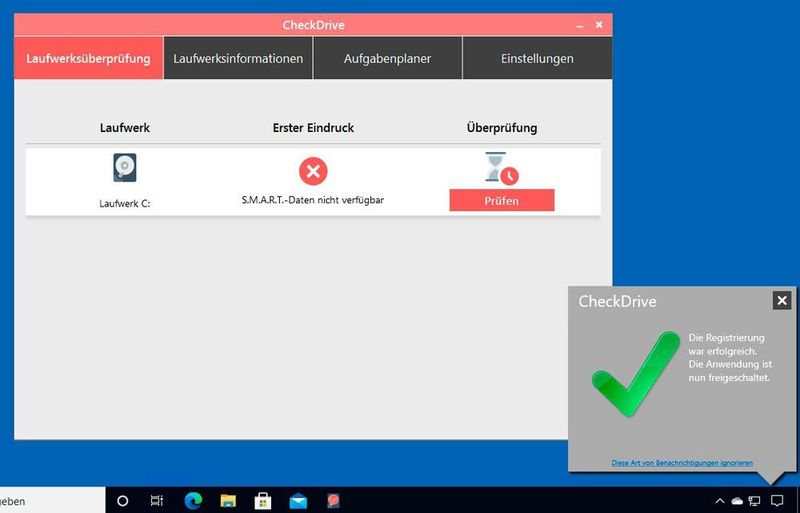The image size is (800, 513).
Task: Click the red X S.M.A.R.T. status icon
Action: coord(313,171)
